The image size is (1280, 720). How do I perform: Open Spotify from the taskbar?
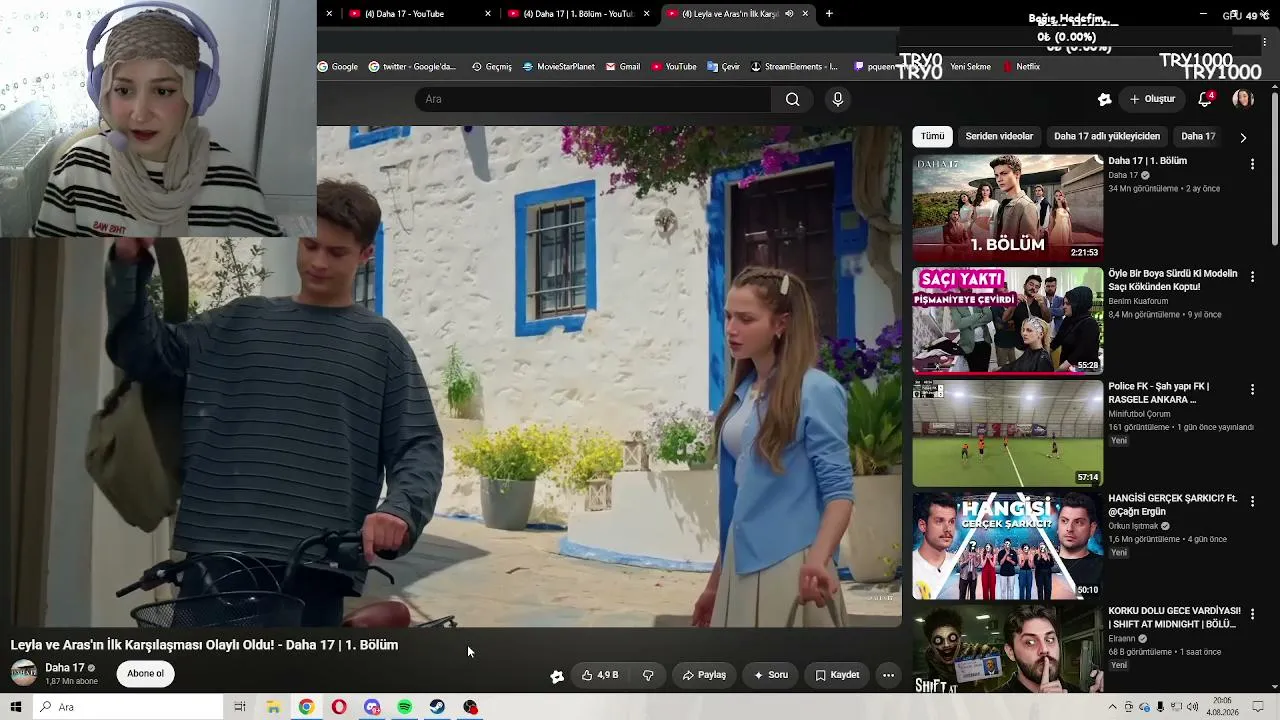[405, 707]
